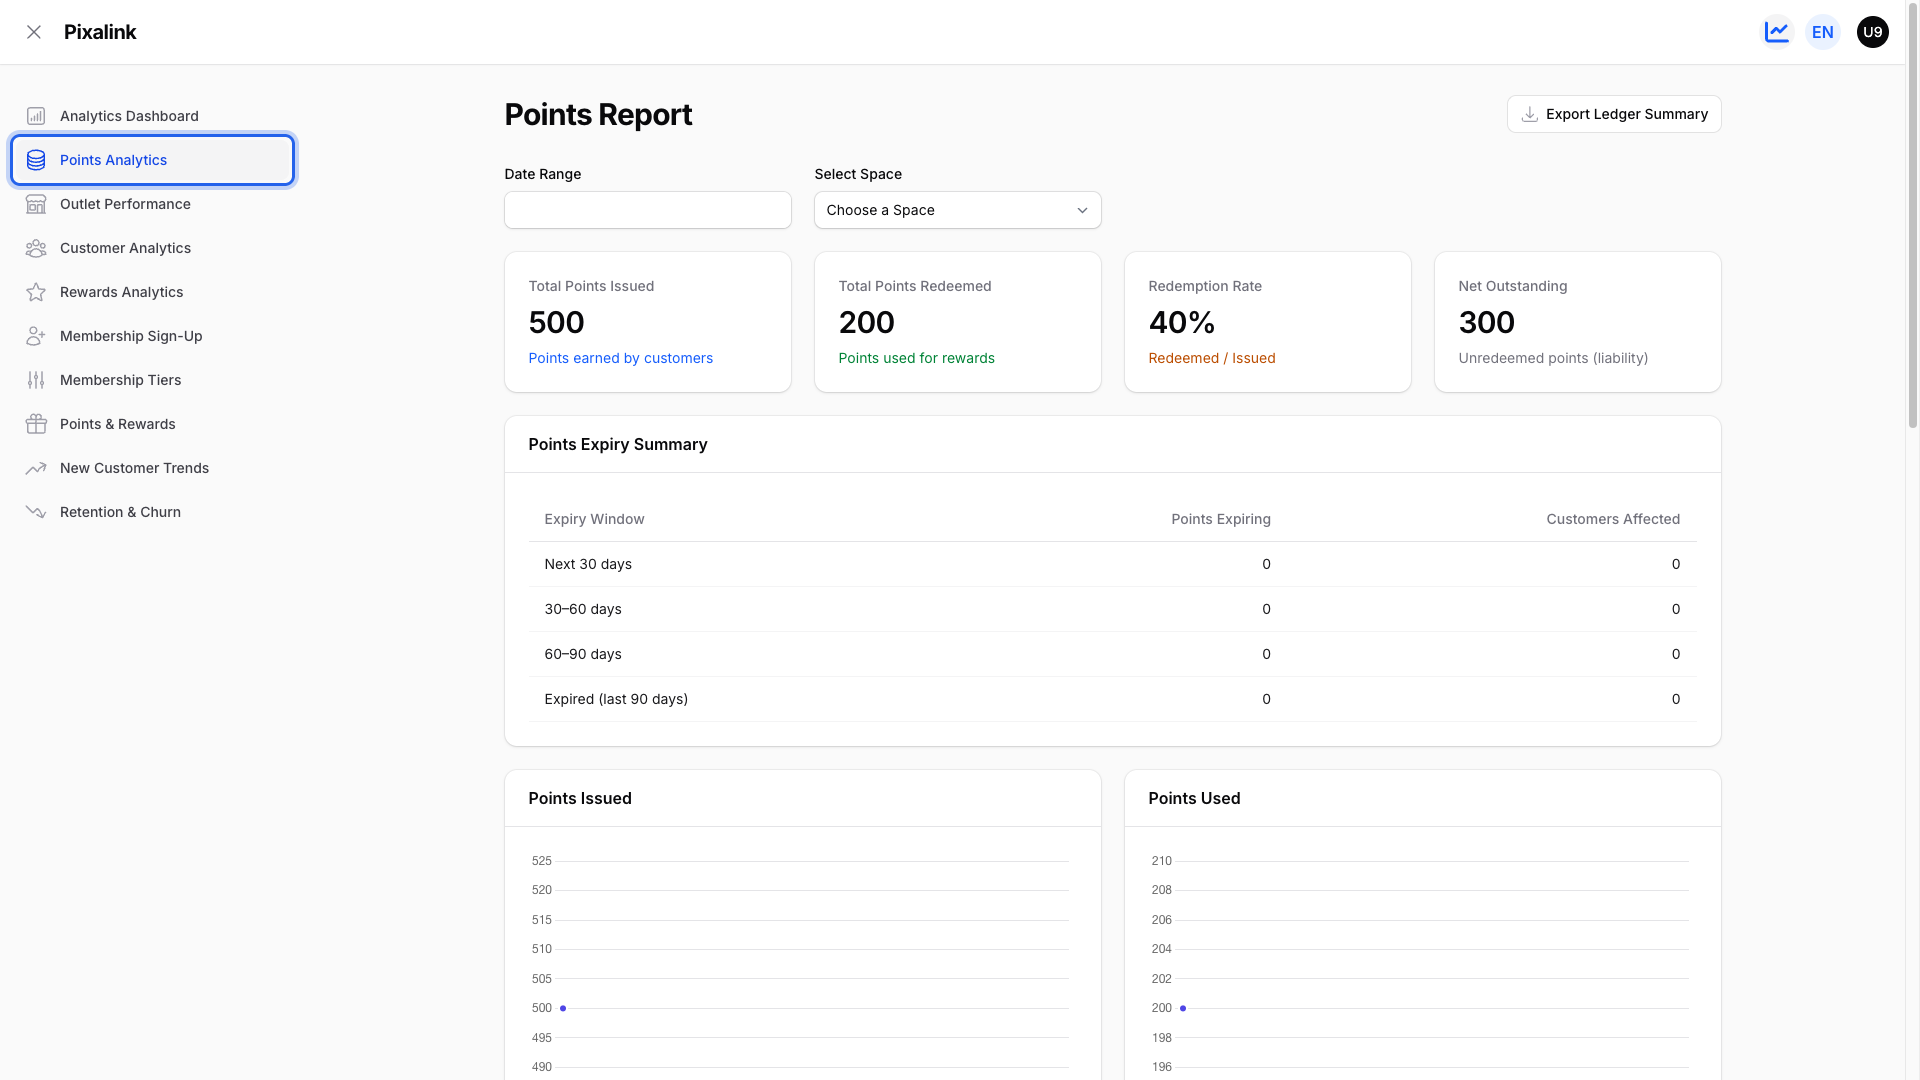Select the '30–60 days' row
The width and height of the screenshot is (1920, 1080).
(1112, 609)
